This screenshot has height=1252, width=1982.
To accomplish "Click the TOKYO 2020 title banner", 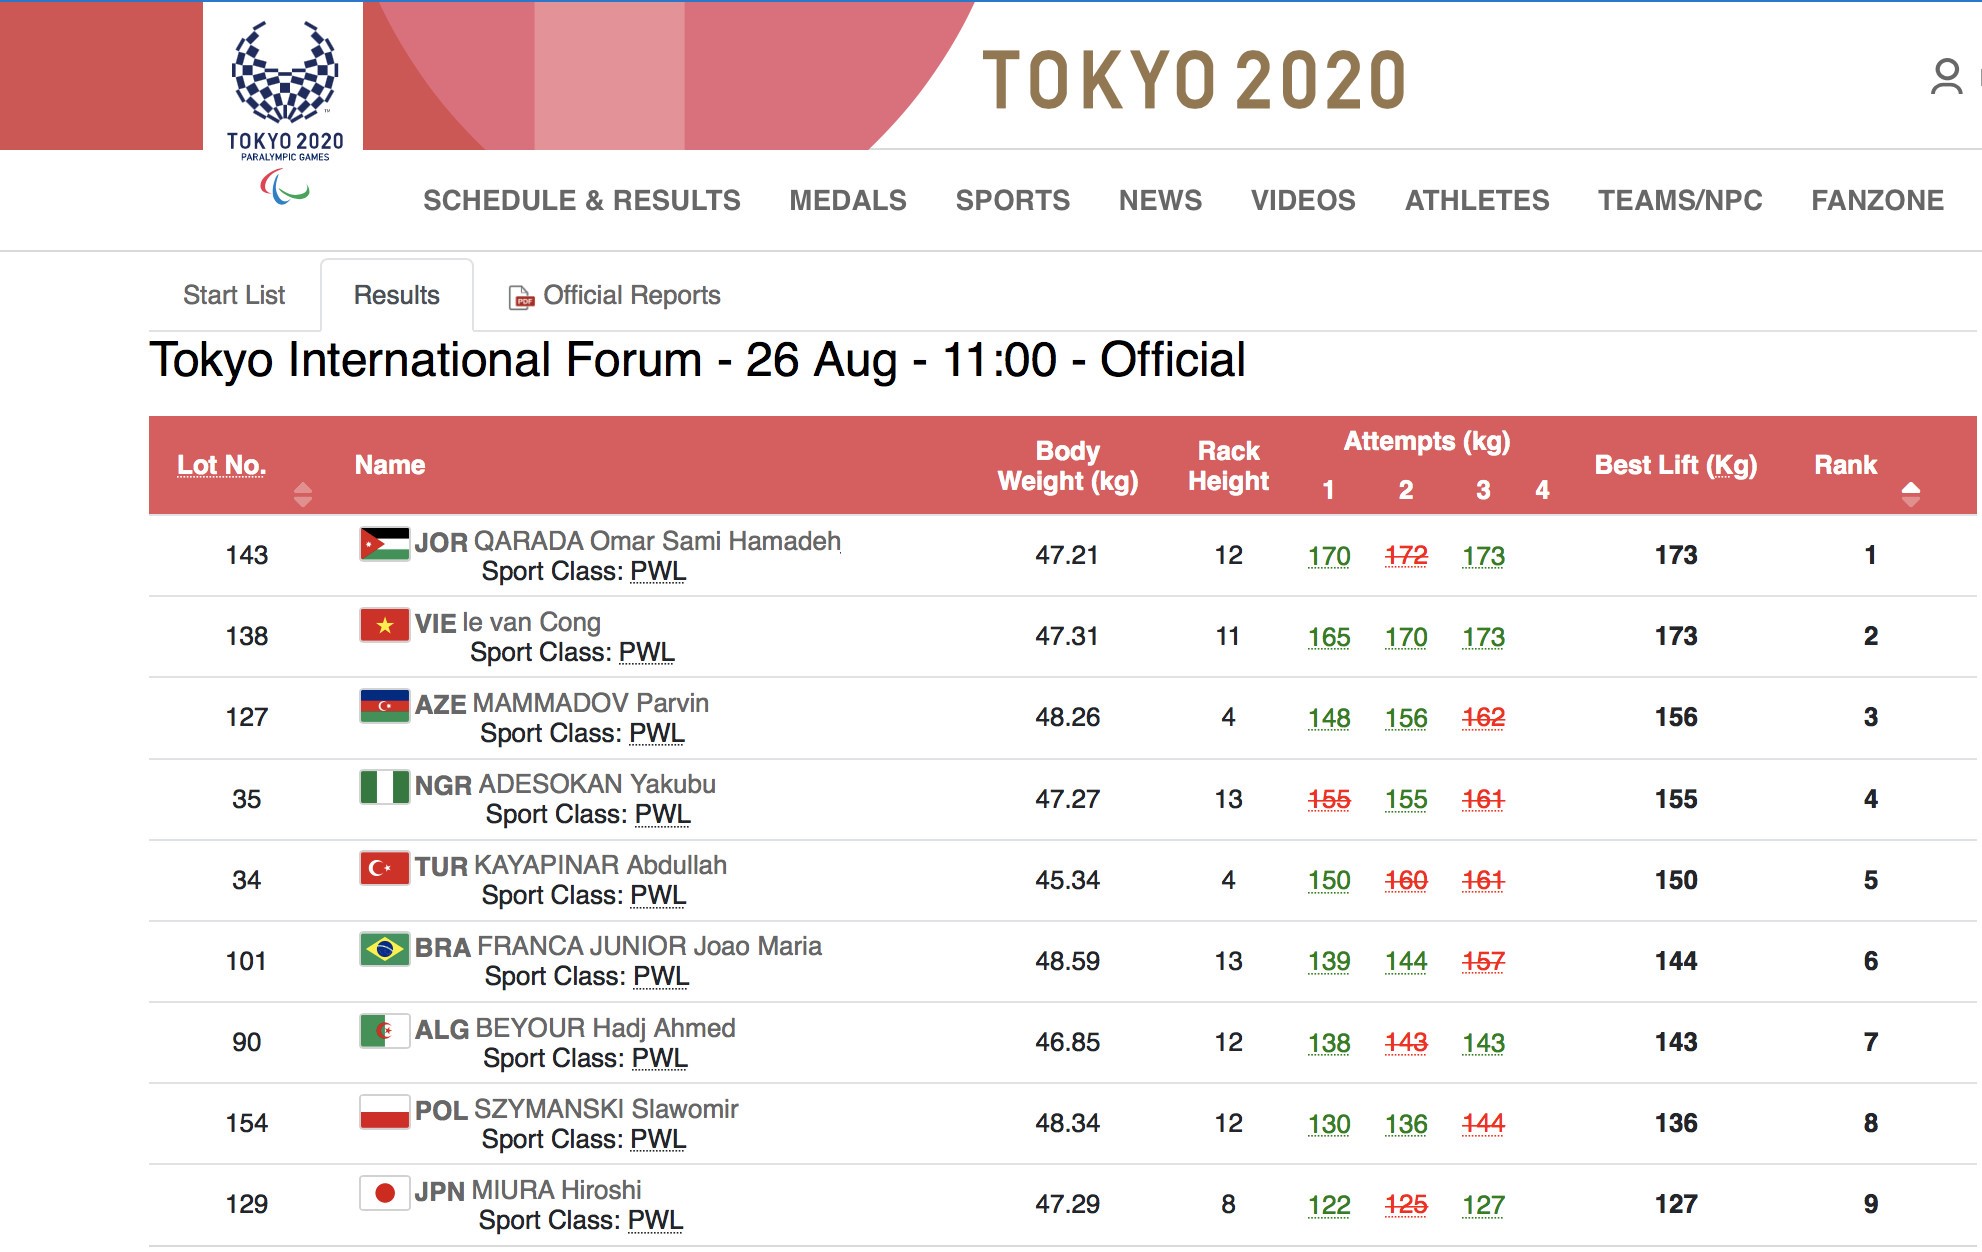I will pyautogui.click(x=1195, y=80).
